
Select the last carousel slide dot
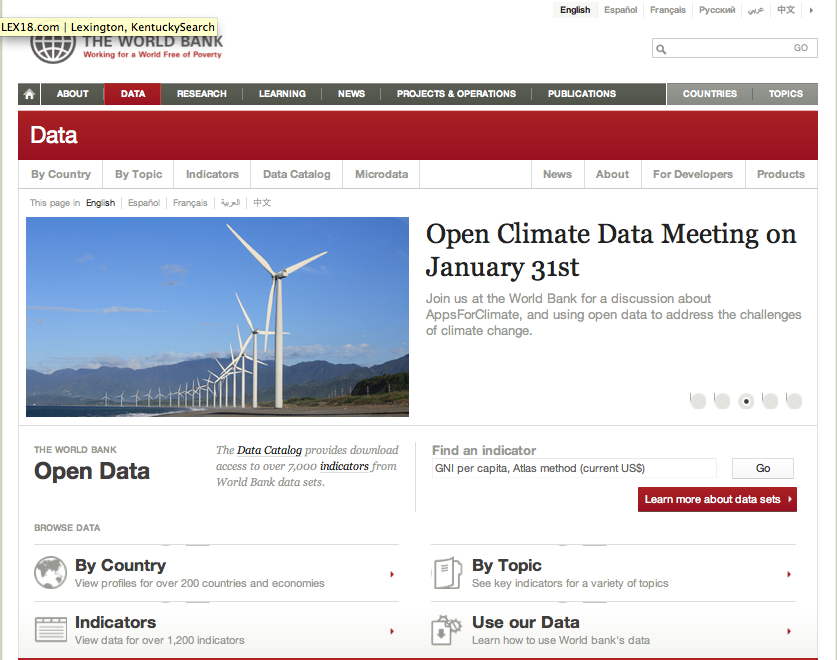pyautogui.click(x=794, y=401)
